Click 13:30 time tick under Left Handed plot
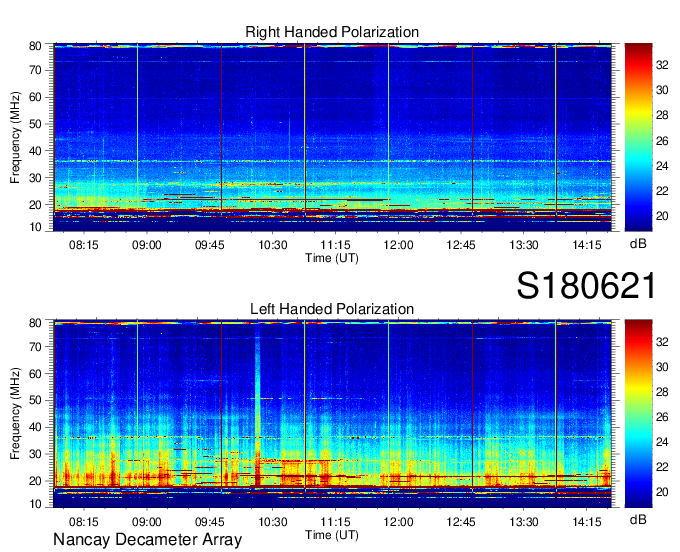 click(x=524, y=522)
